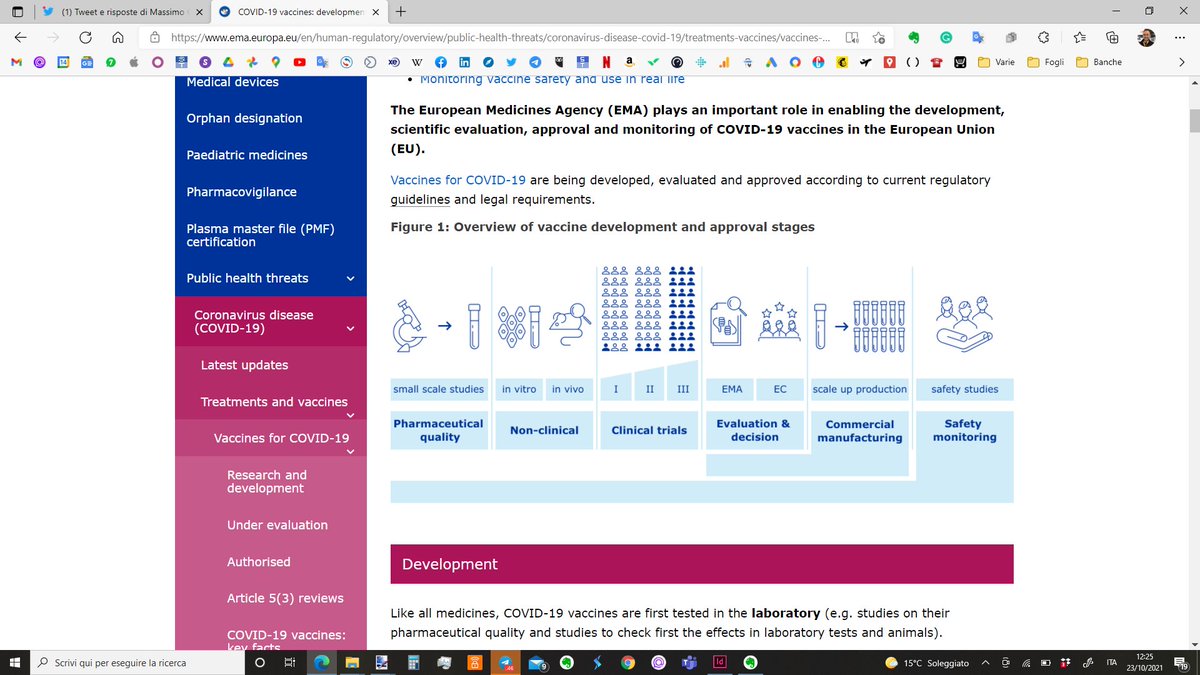
Task: Open Favorites list icon in toolbar
Action: [x=1080, y=37]
